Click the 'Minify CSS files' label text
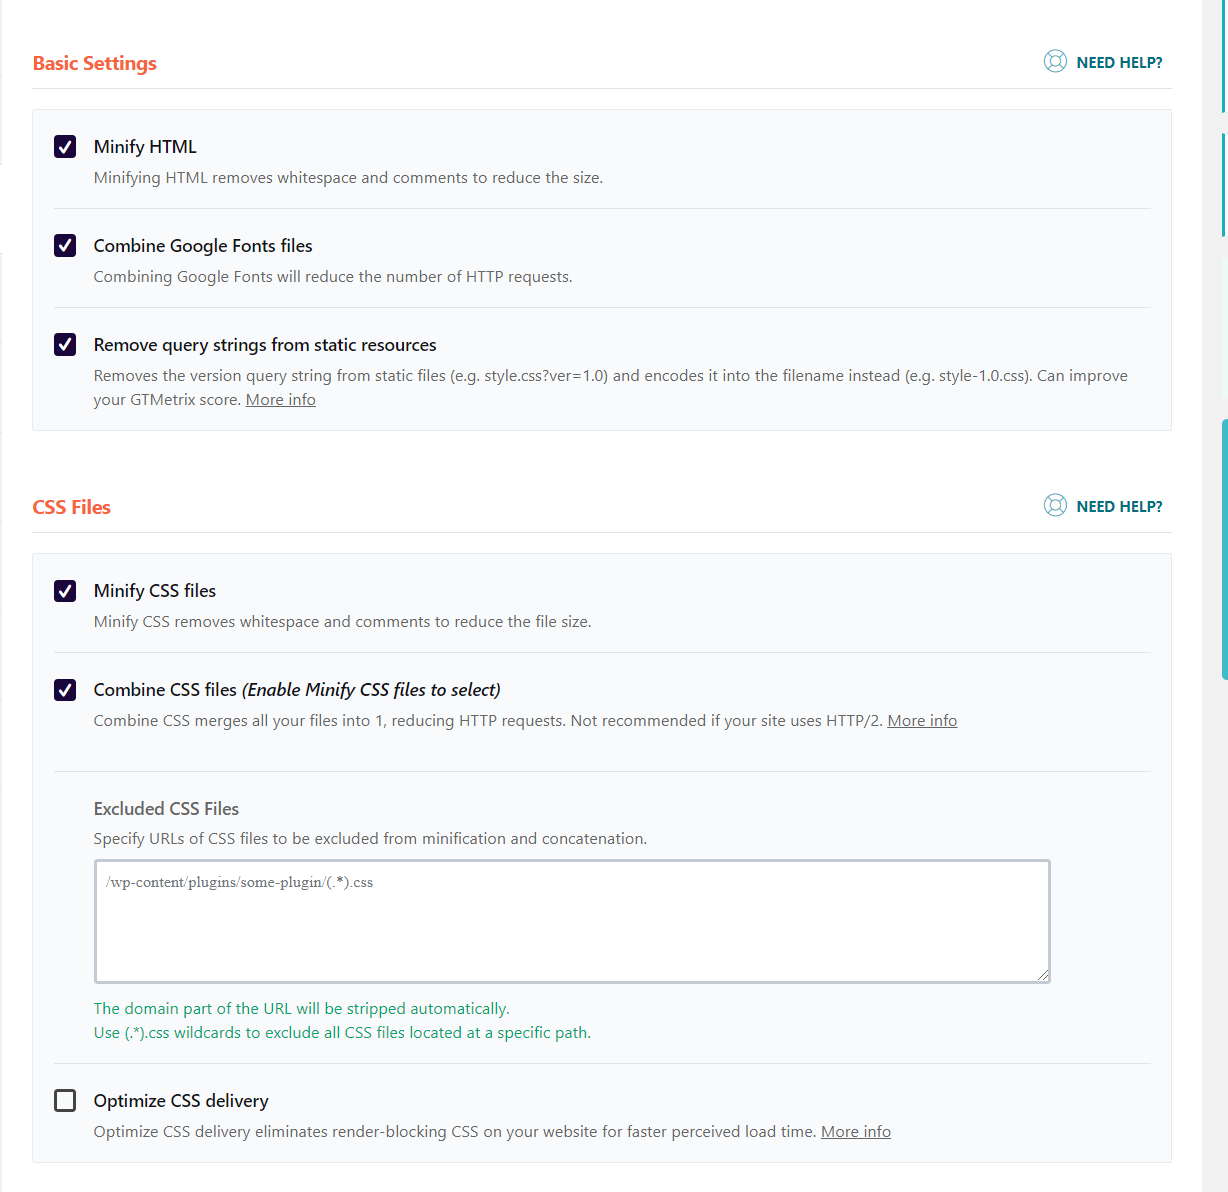Screen dimensions: 1228x1192 tap(155, 591)
